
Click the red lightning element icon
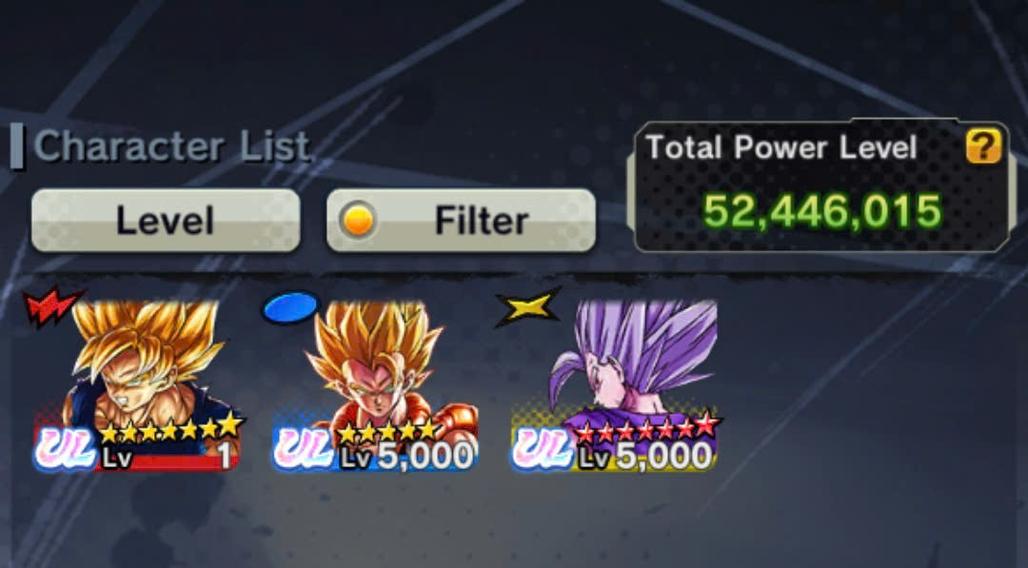pos(51,305)
